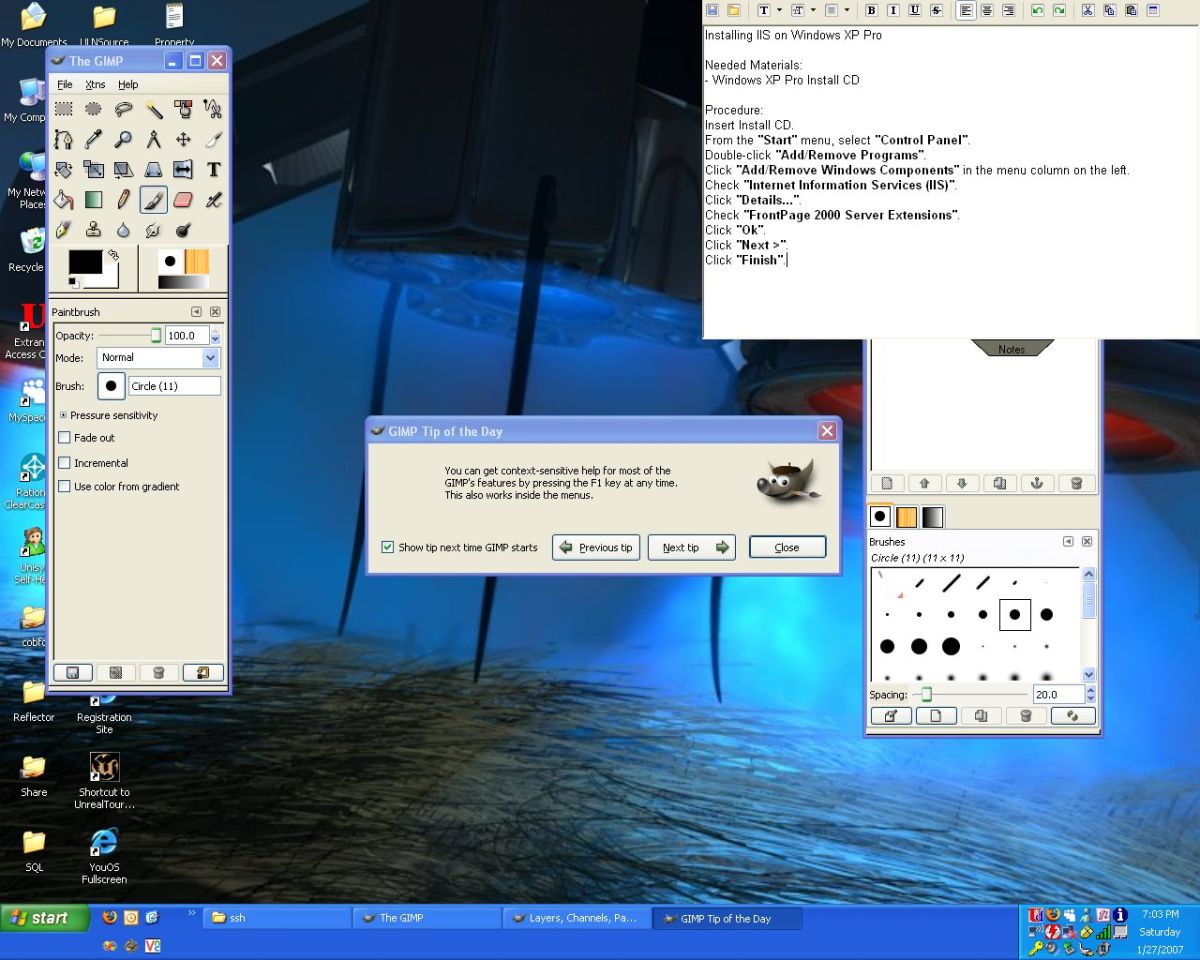Select the Zoom magnifier tool
The image size is (1200, 960).
(124, 139)
